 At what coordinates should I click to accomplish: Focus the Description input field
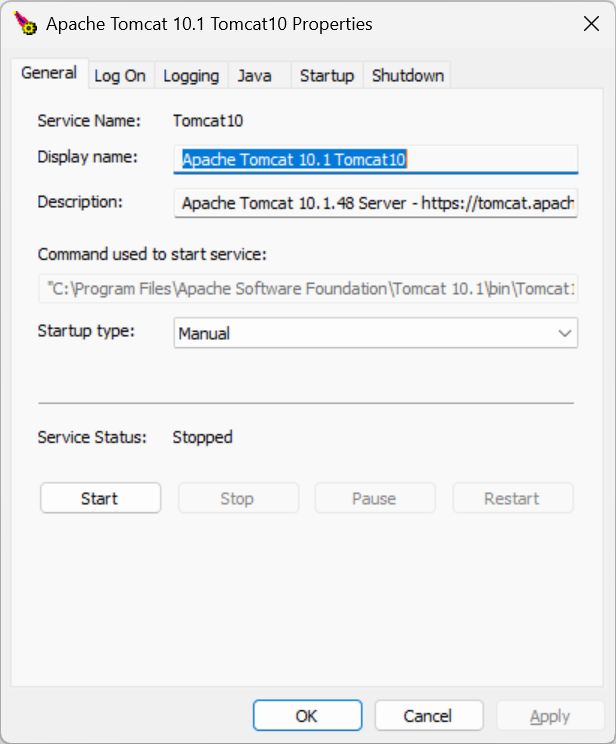[375, 204]
